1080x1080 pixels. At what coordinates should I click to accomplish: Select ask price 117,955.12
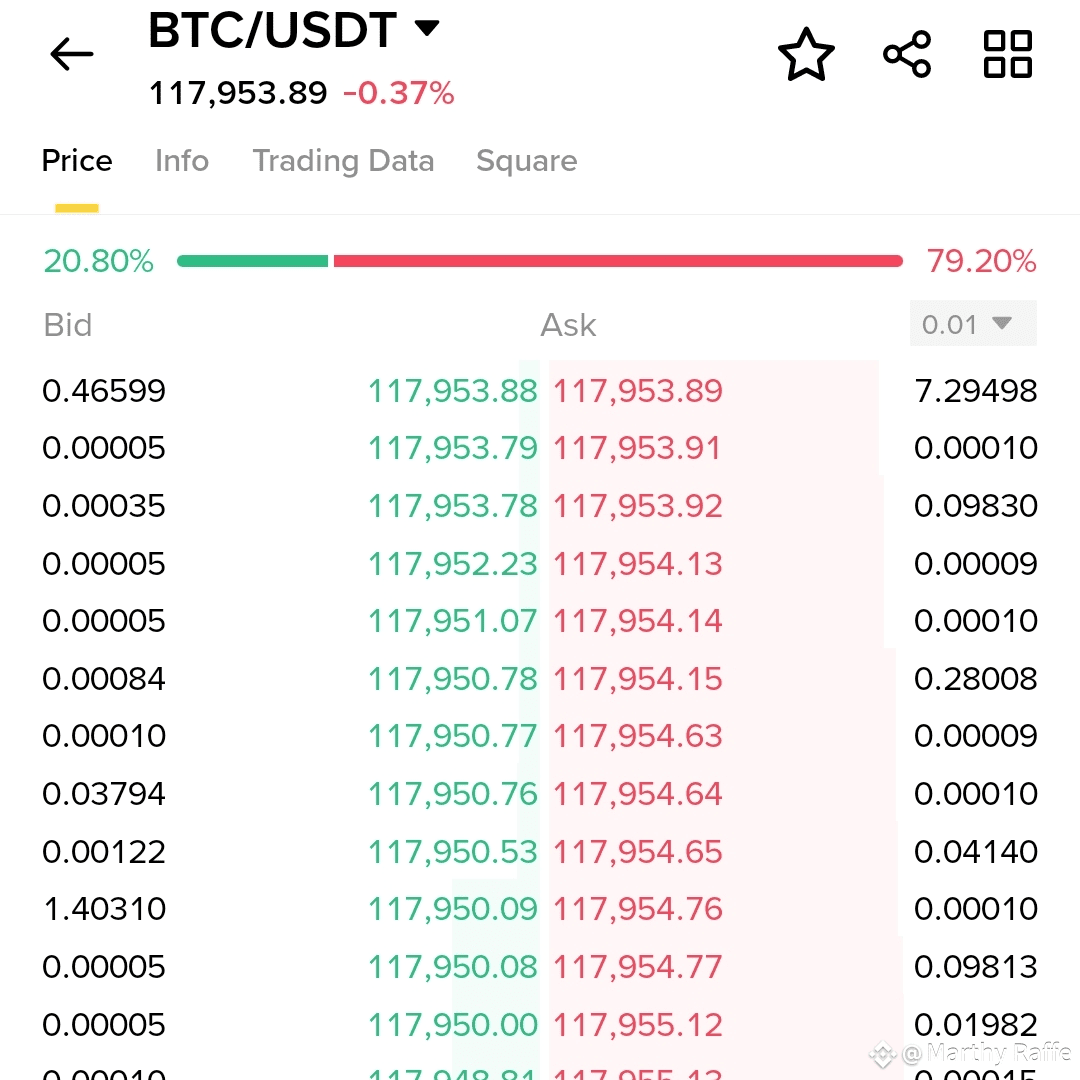[x=638, y=1025]
